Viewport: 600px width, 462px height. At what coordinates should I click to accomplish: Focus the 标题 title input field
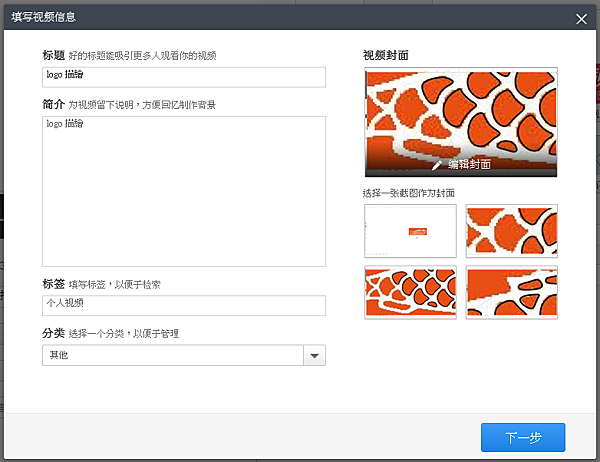click(184, 77)
